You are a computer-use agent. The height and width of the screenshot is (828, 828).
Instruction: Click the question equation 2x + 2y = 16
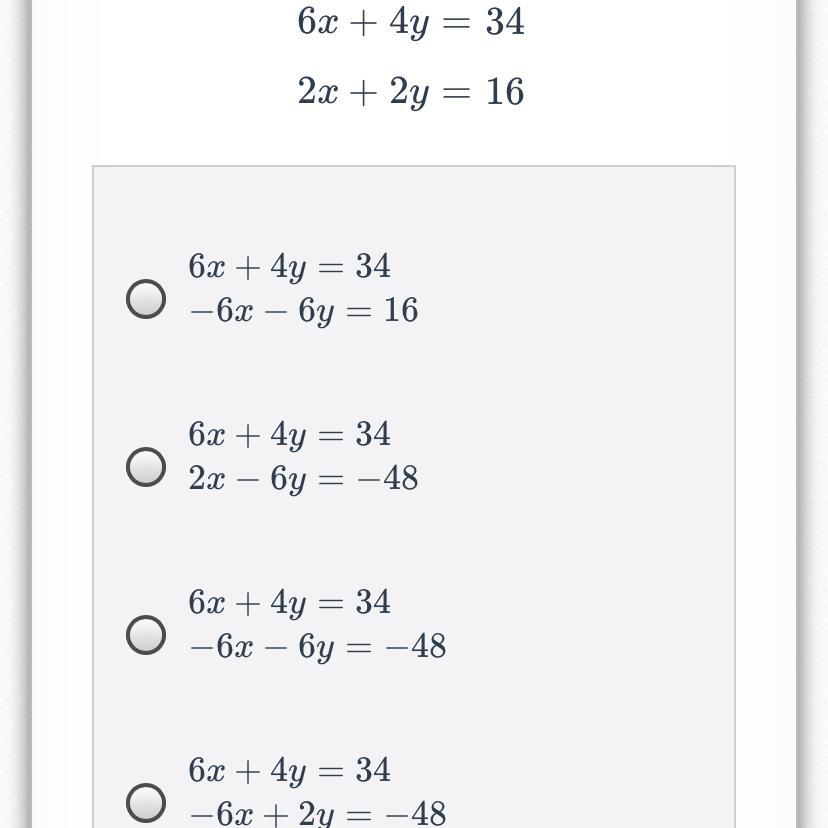pos(410,92)
